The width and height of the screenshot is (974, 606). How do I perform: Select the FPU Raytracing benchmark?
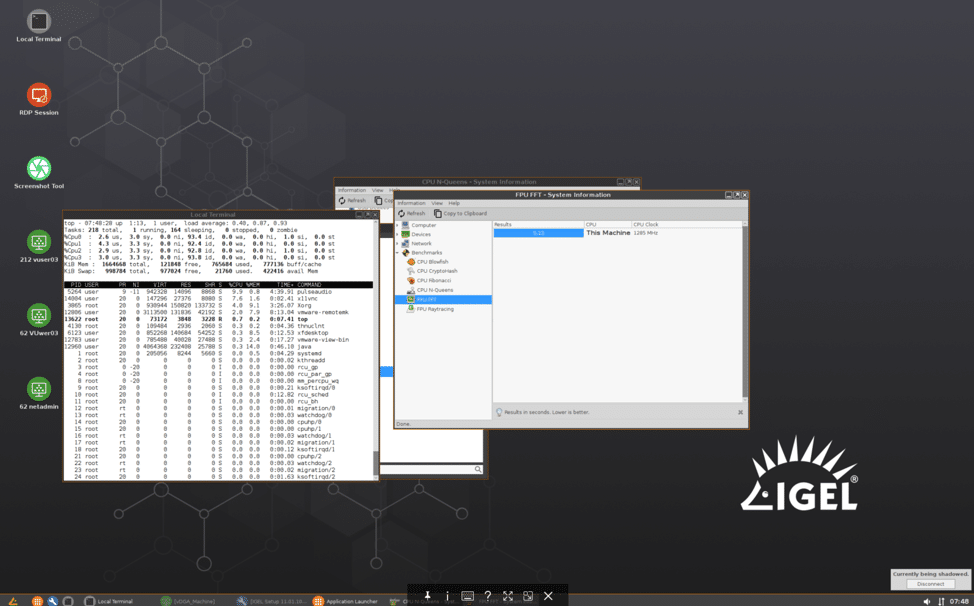pyautogui.click(x=435, y=309)
